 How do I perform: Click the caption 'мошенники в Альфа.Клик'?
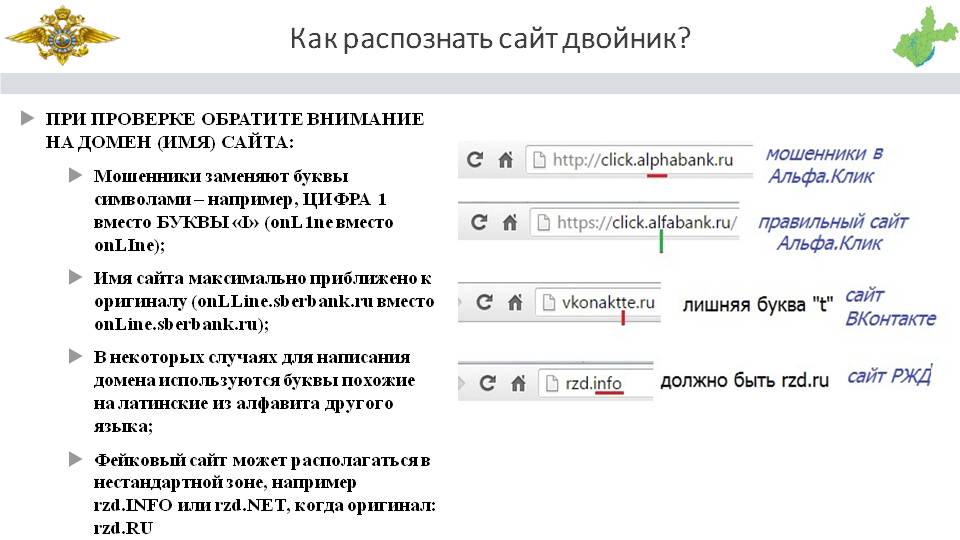824,165
